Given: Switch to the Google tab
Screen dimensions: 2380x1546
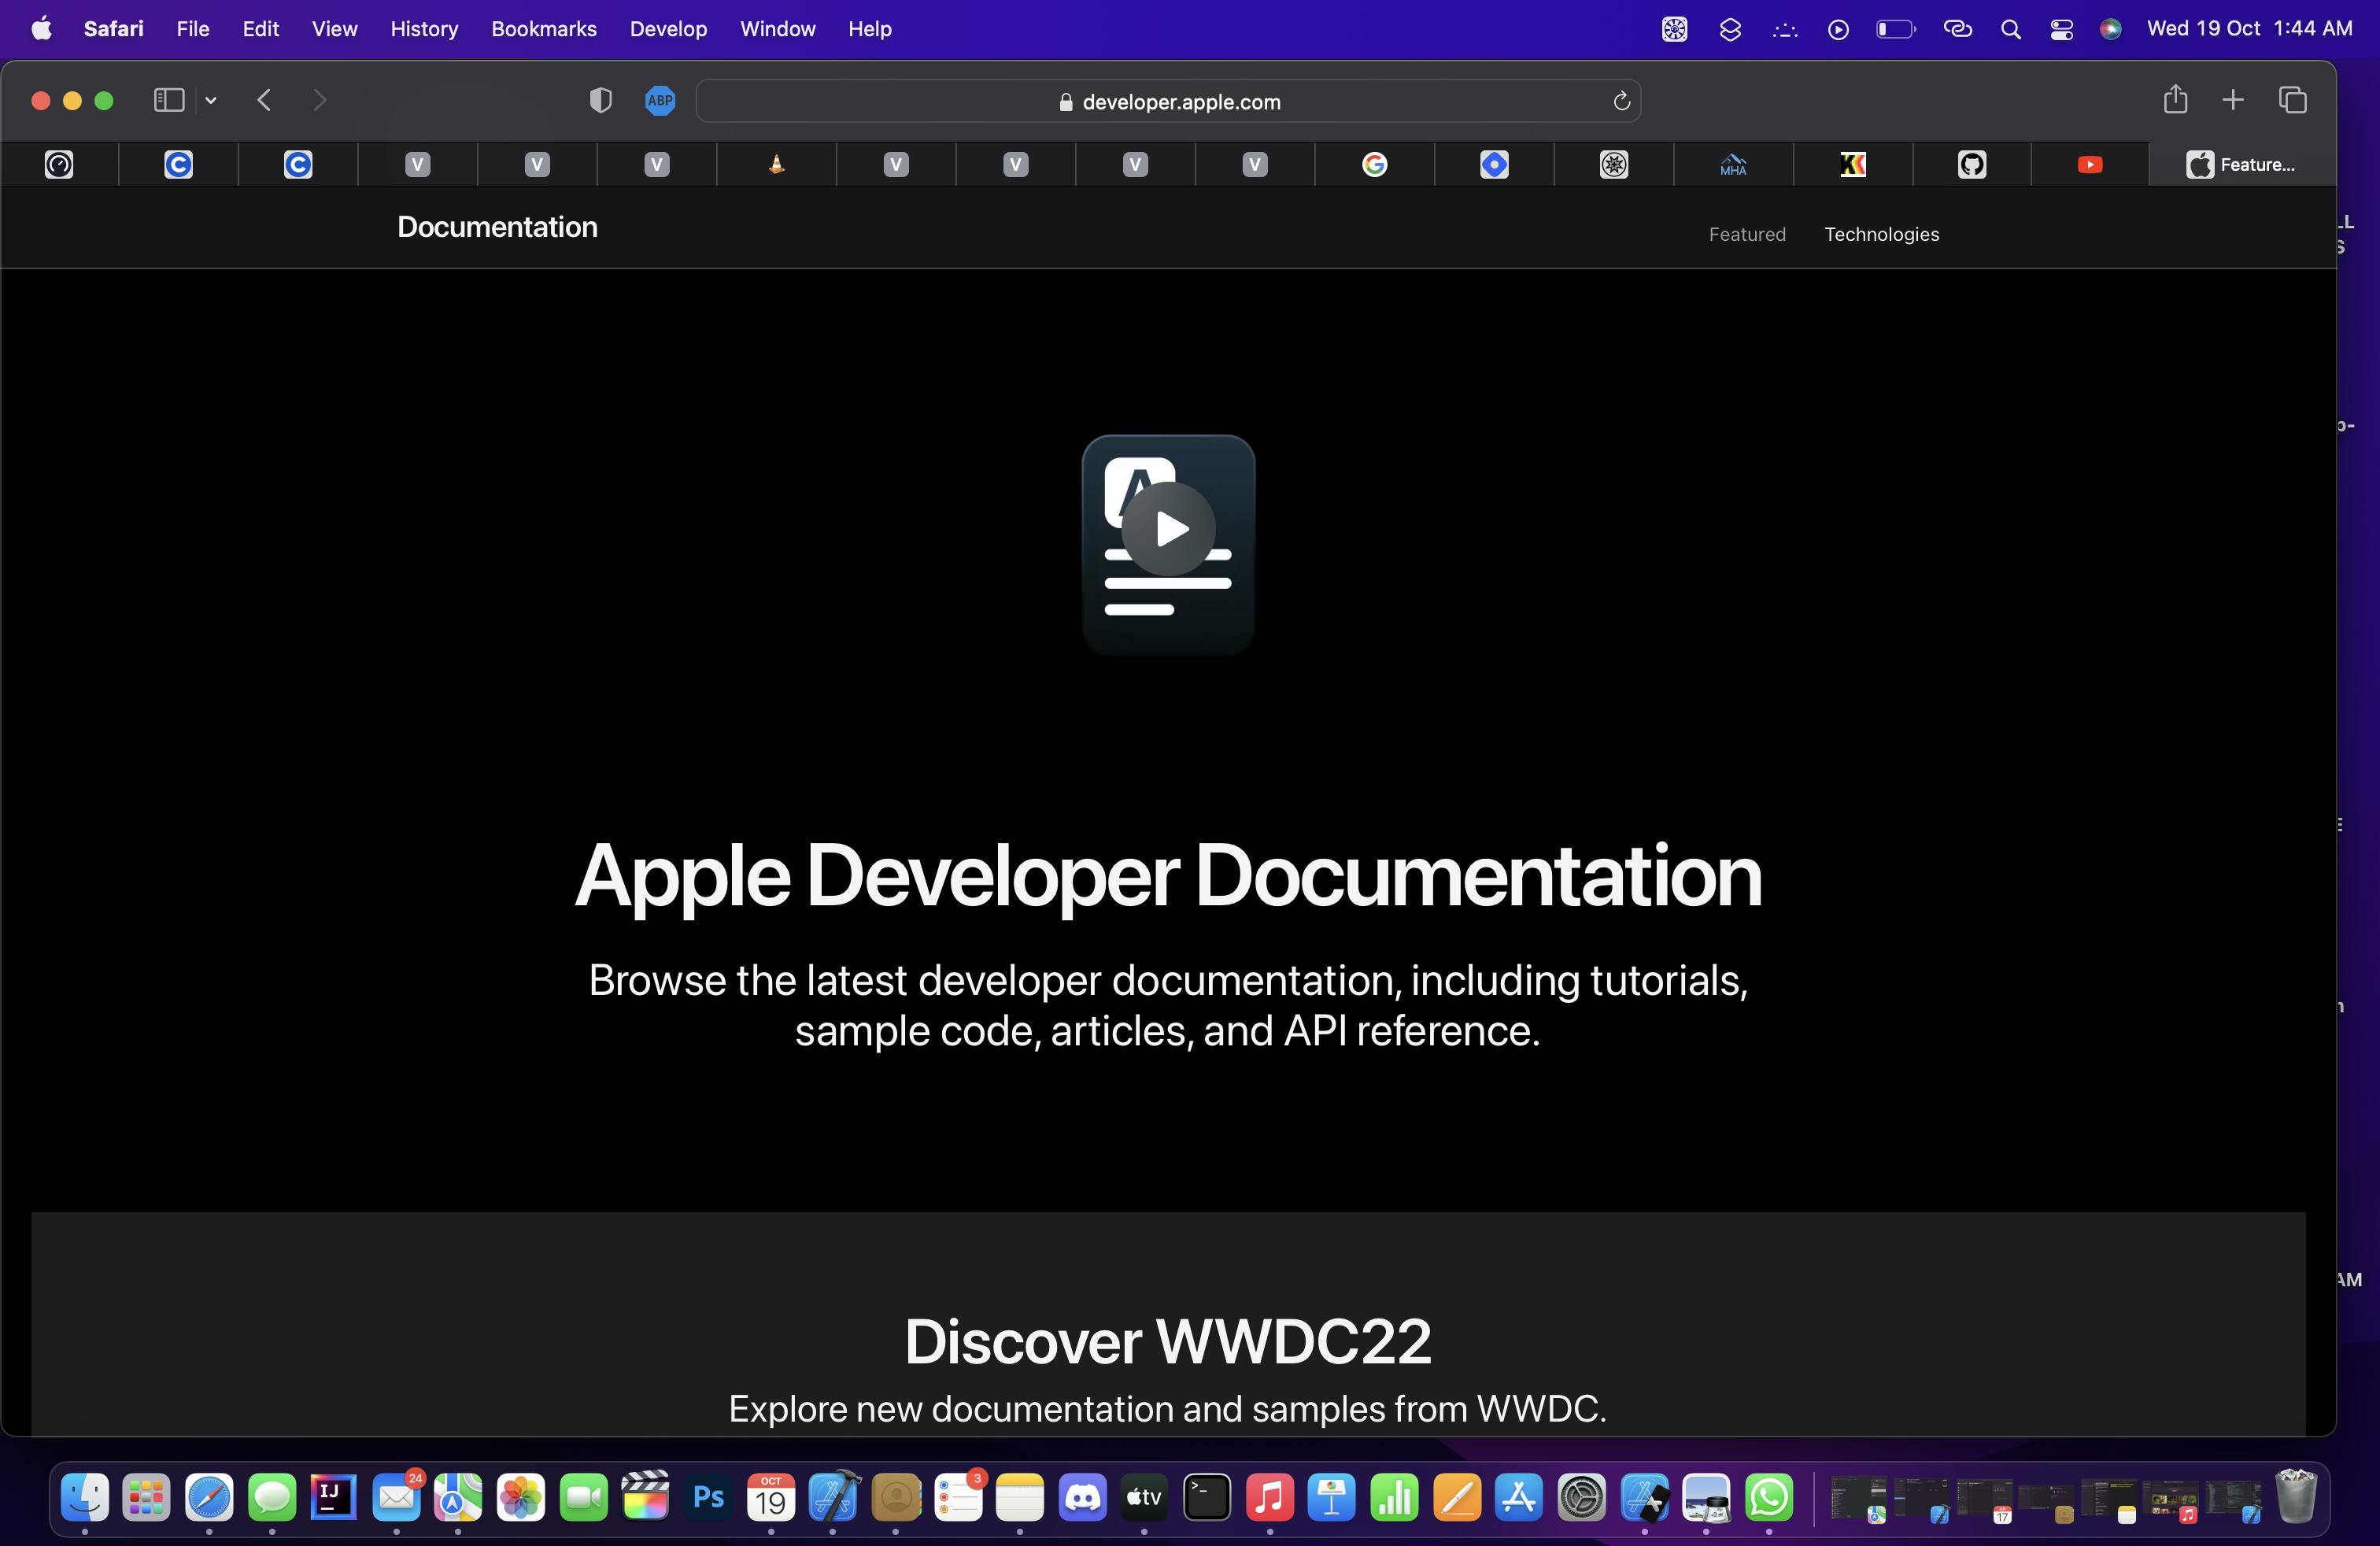Looking at the screenshot, I should (1375, 165).
